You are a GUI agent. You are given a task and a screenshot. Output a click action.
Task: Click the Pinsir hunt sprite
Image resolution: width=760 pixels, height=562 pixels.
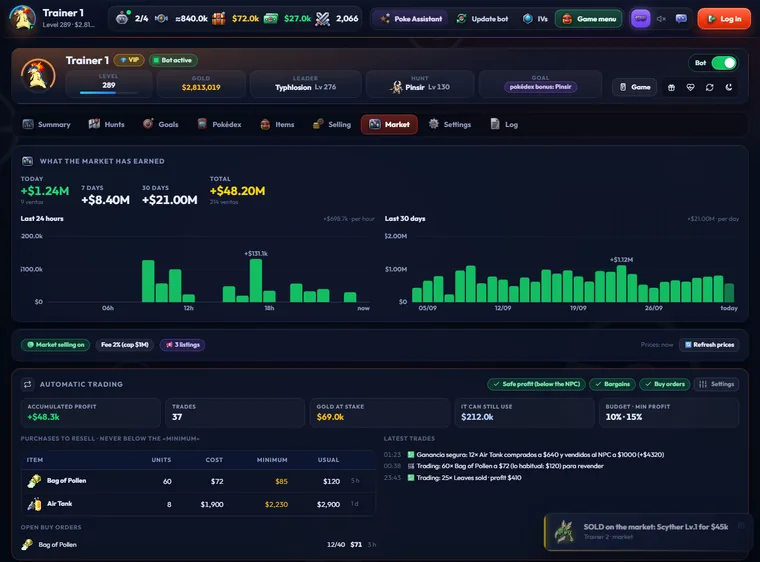397,87
